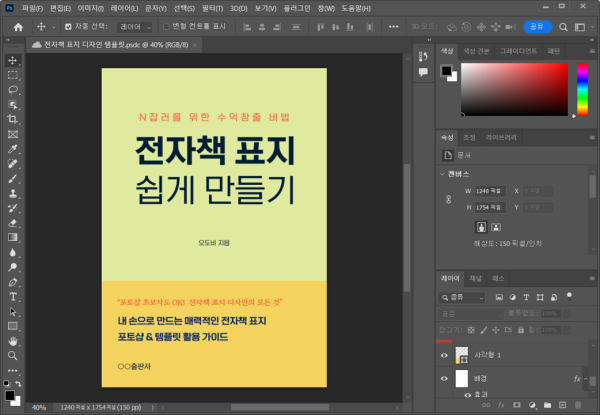Click the Home icon in options bar
The width and height of the screenshot is (600, 415).
coord(17,27)
